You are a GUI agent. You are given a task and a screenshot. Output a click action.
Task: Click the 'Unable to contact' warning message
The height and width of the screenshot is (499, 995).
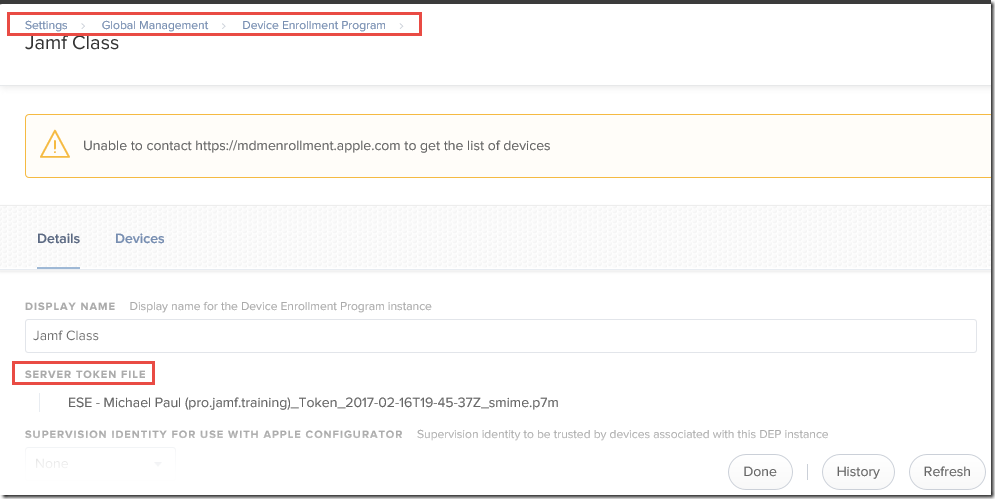click(x=317, y=145)
